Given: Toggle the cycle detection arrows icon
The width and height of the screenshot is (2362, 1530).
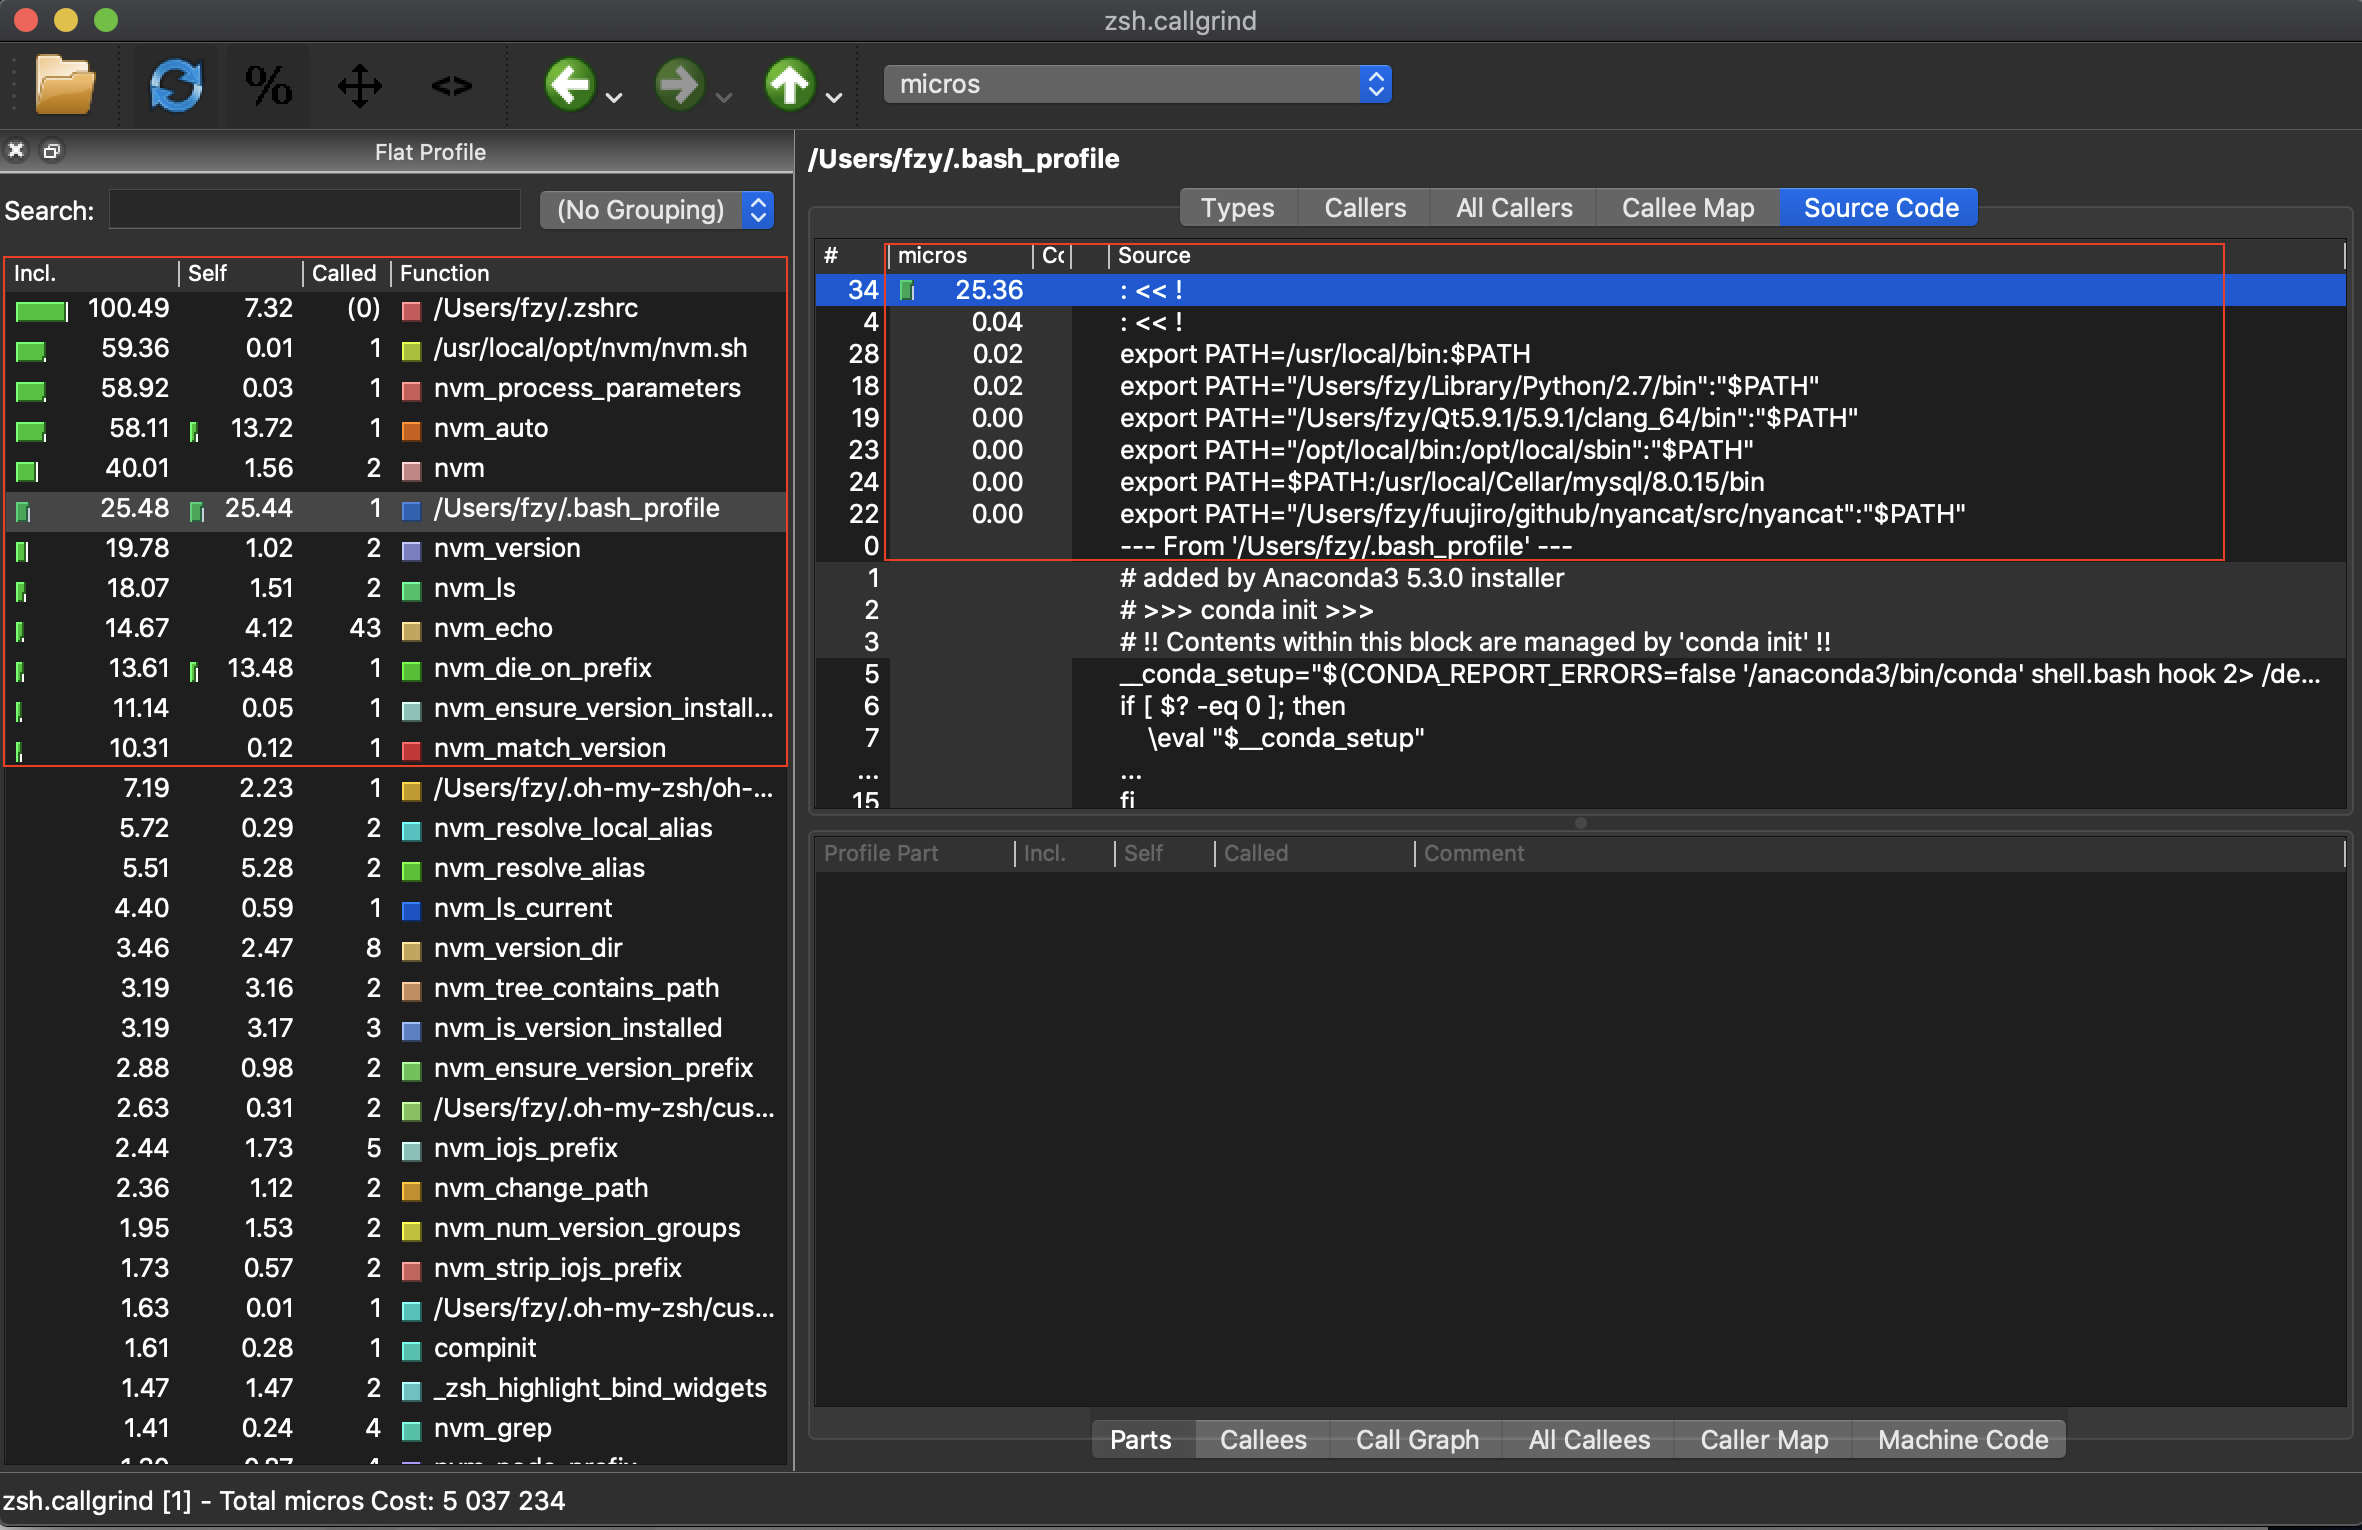Looking at the screenshot, I should point(360,85).
